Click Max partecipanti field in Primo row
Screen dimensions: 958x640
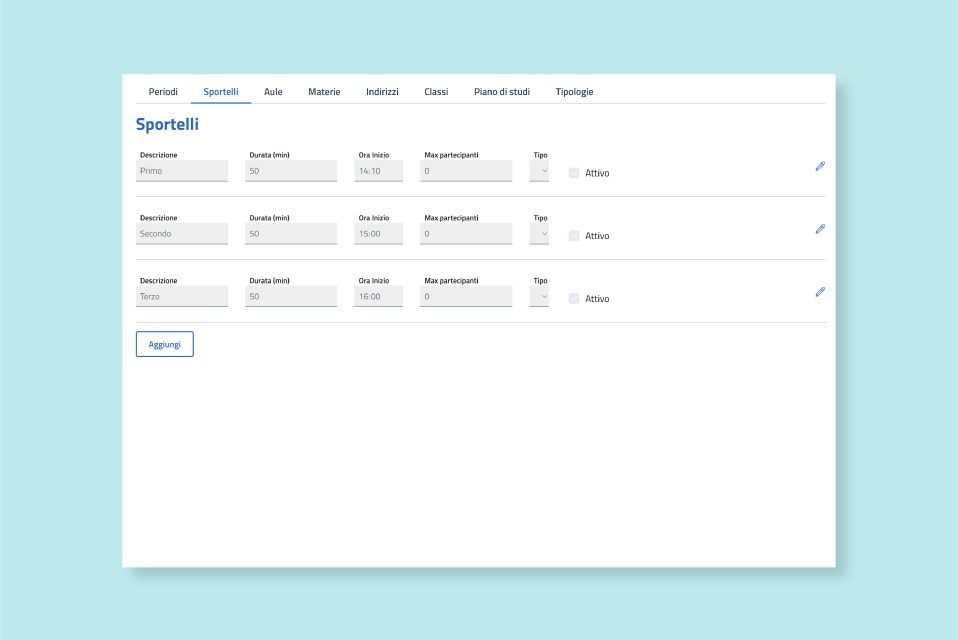466,171
